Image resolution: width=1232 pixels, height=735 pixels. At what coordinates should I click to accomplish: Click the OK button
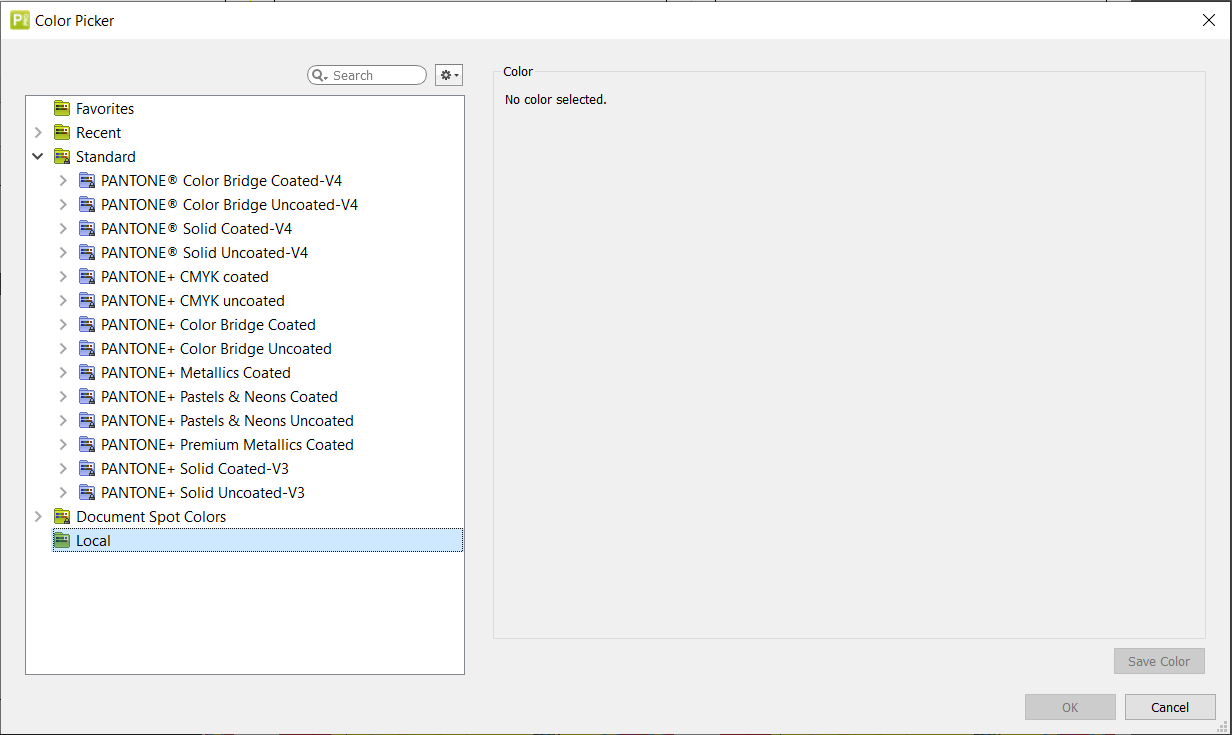[1070, 707]
